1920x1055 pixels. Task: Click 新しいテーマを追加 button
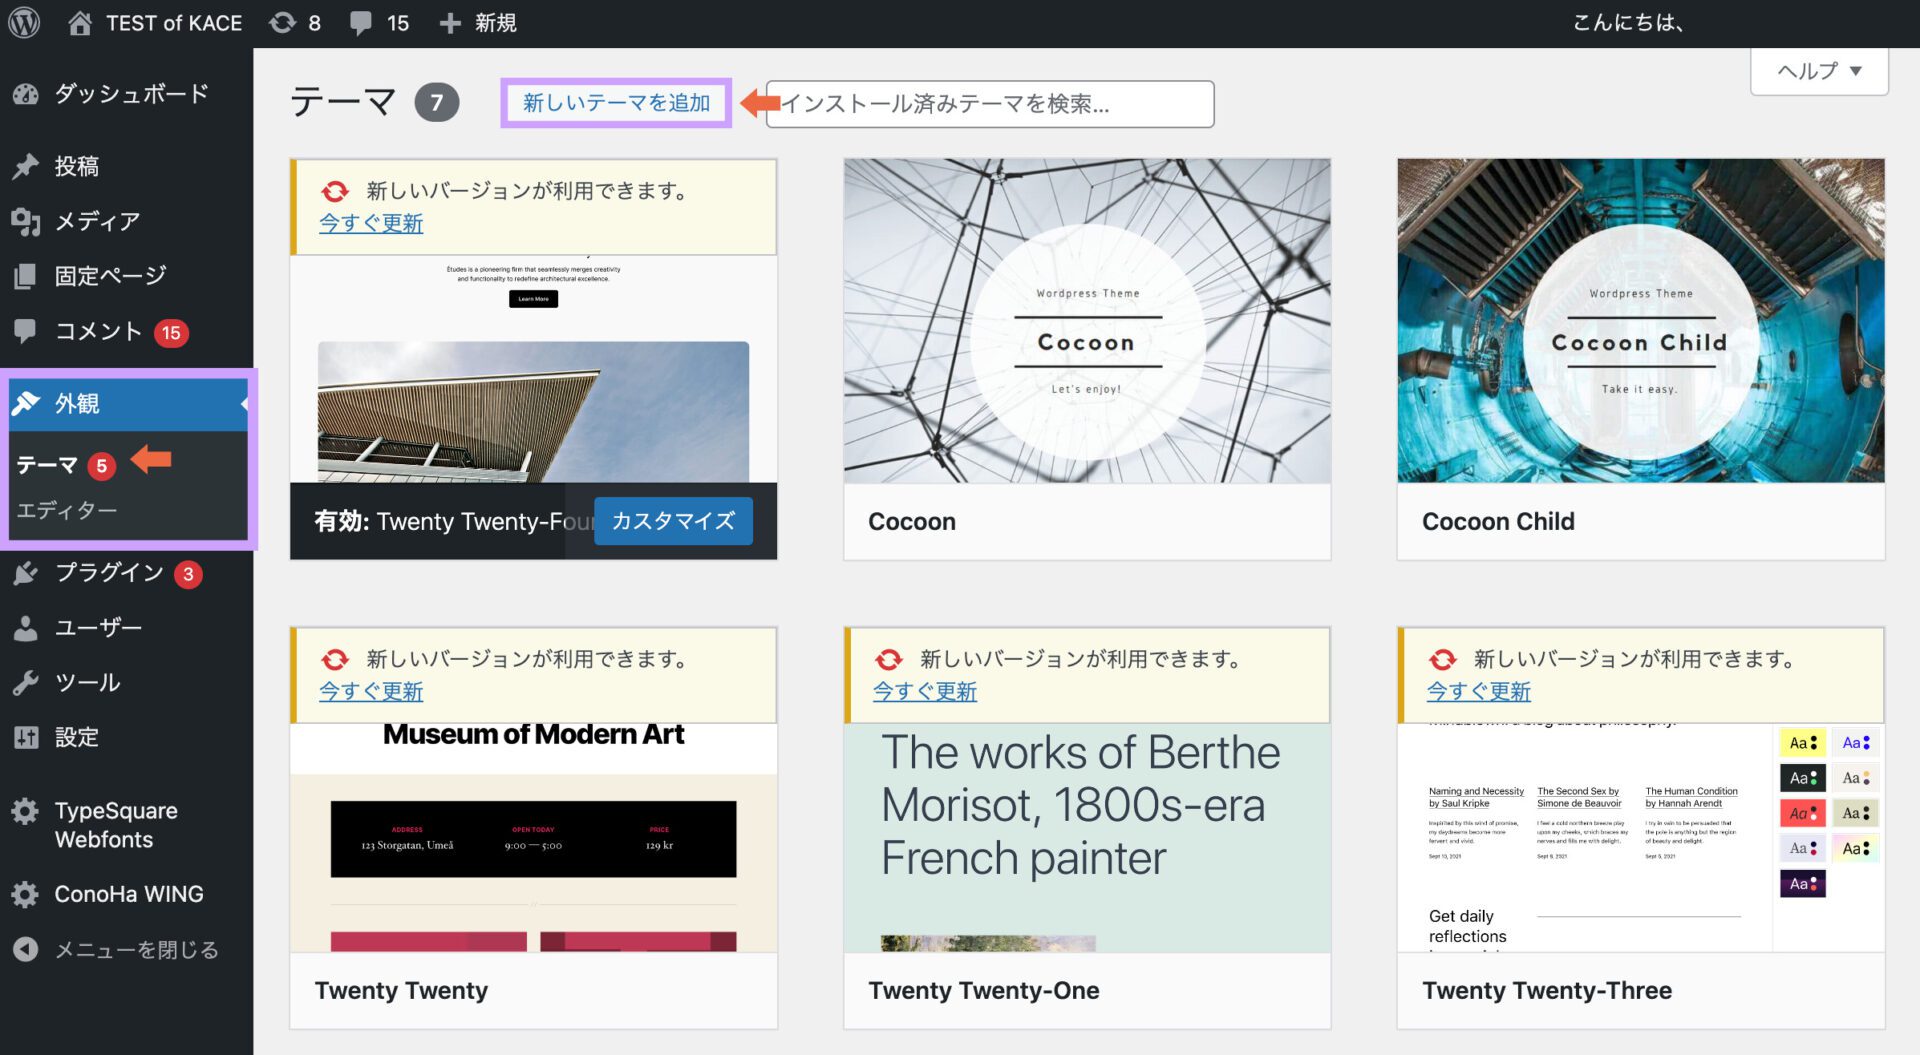(x=616, y=103)
